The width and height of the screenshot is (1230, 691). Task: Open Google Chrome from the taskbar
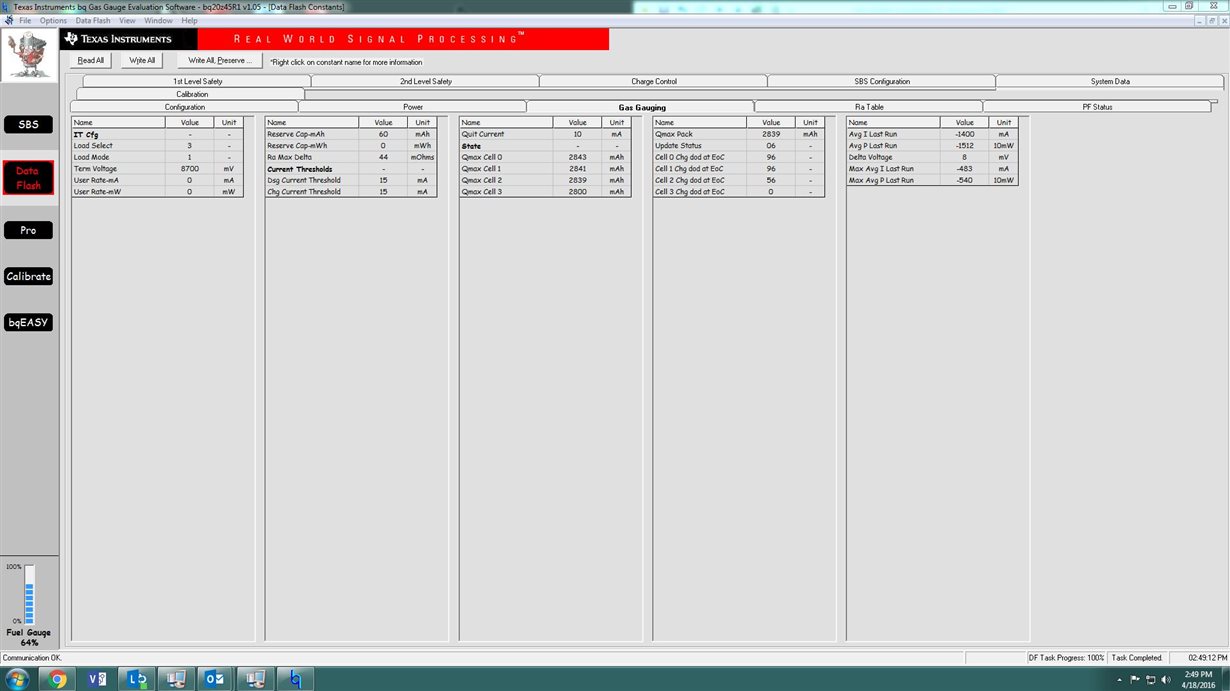pos(58,679)
